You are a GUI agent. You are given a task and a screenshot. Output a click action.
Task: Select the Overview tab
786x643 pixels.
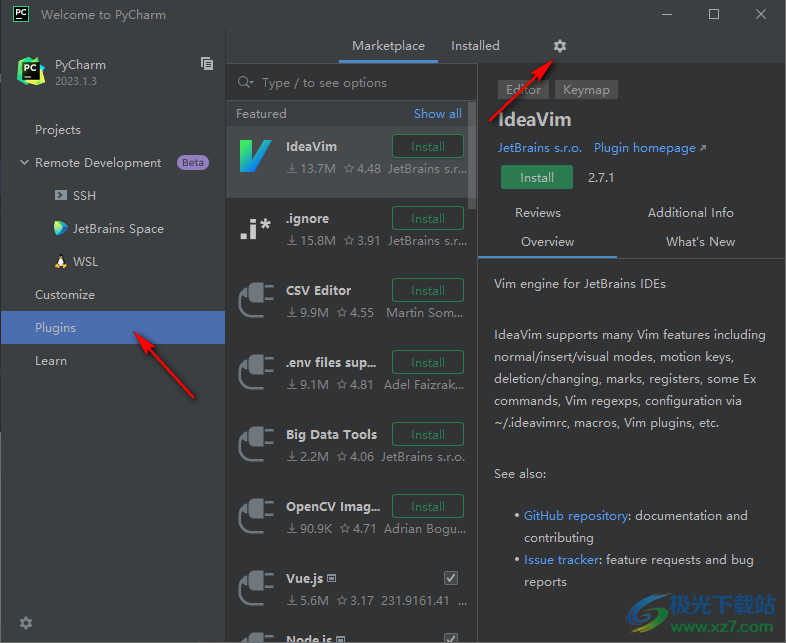click(x=547, y=242)
